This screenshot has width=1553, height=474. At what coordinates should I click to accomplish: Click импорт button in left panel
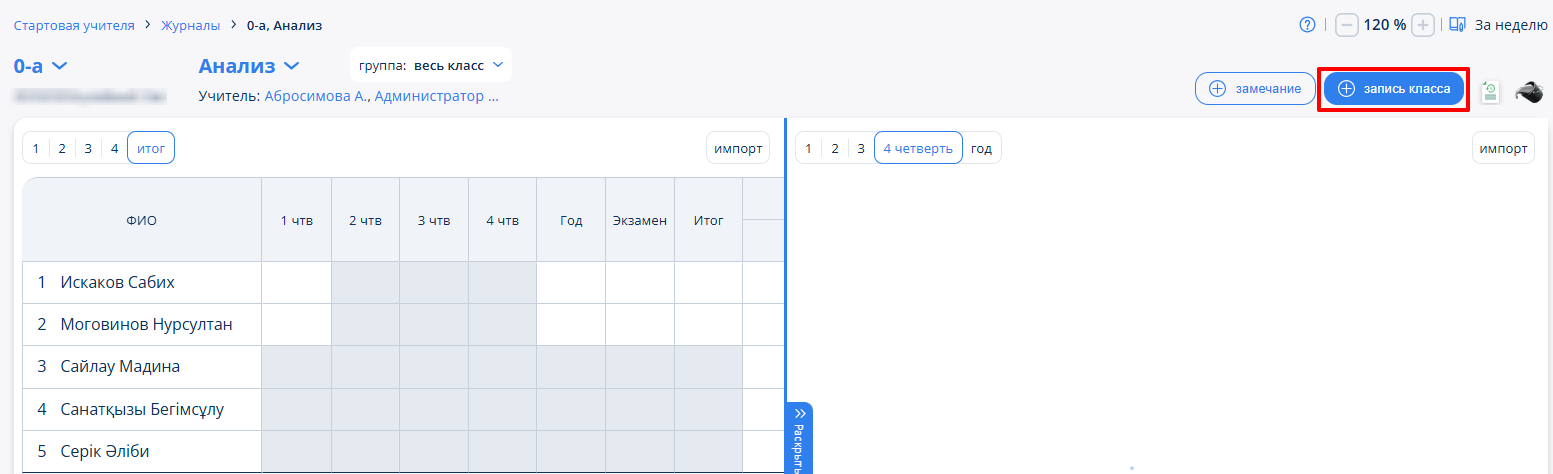pyautogui.click(x=738, y=148)
